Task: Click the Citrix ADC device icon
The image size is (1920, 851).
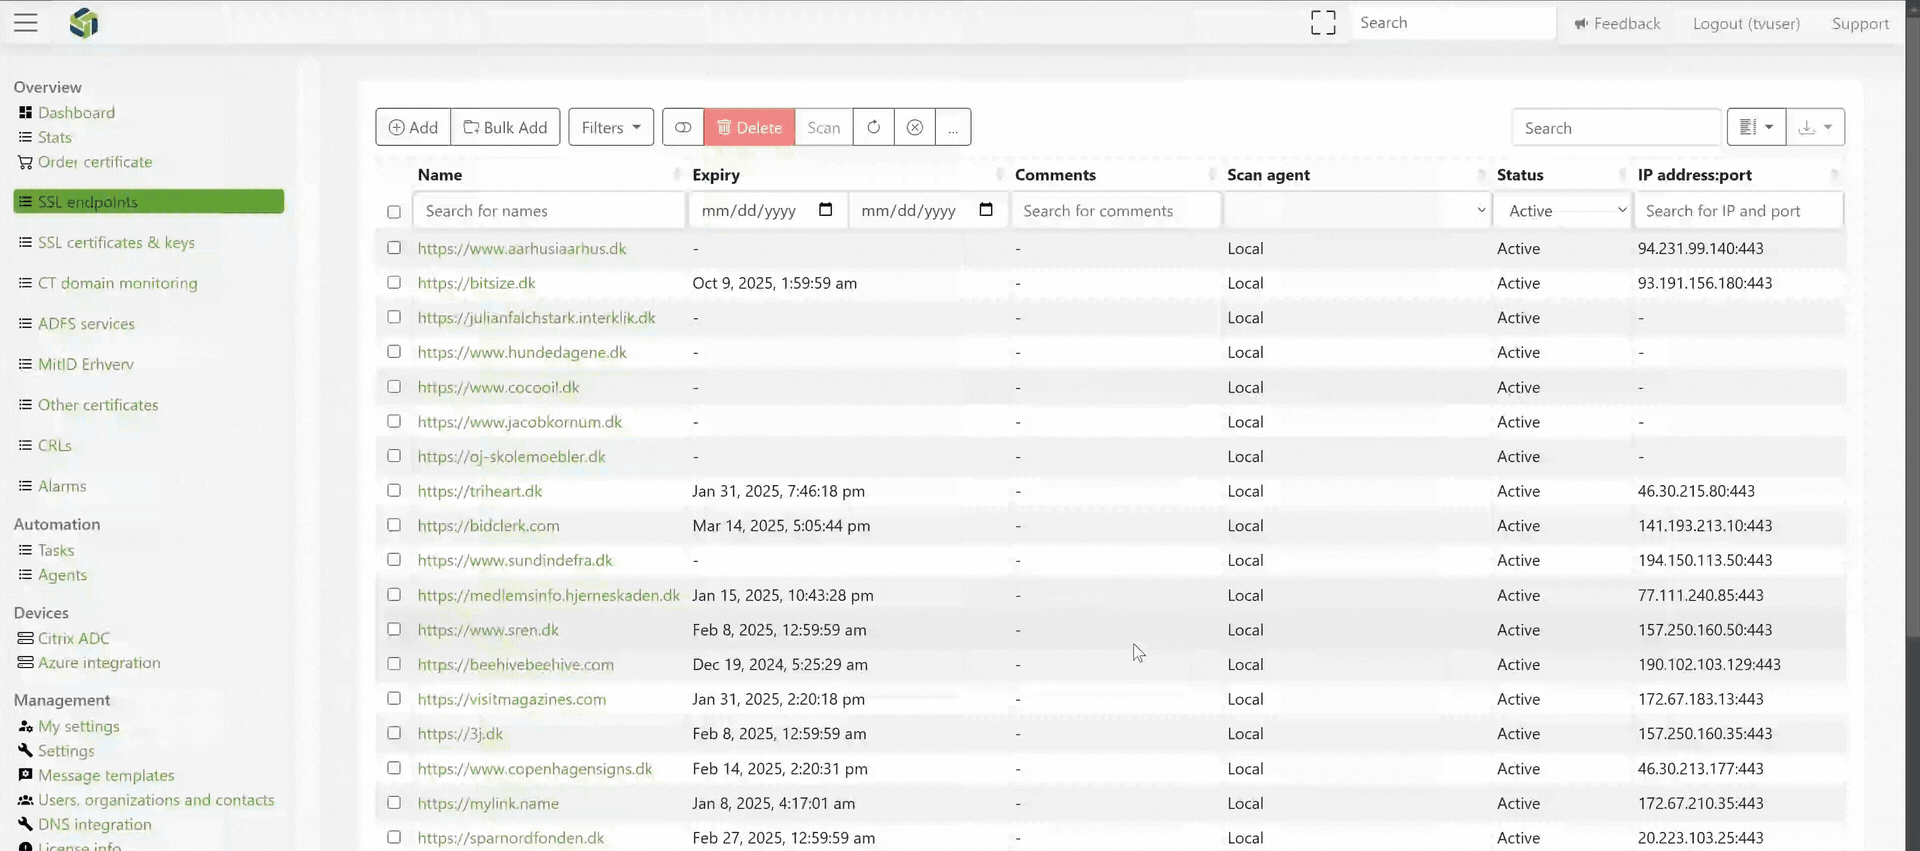Action: coord(26,638)
